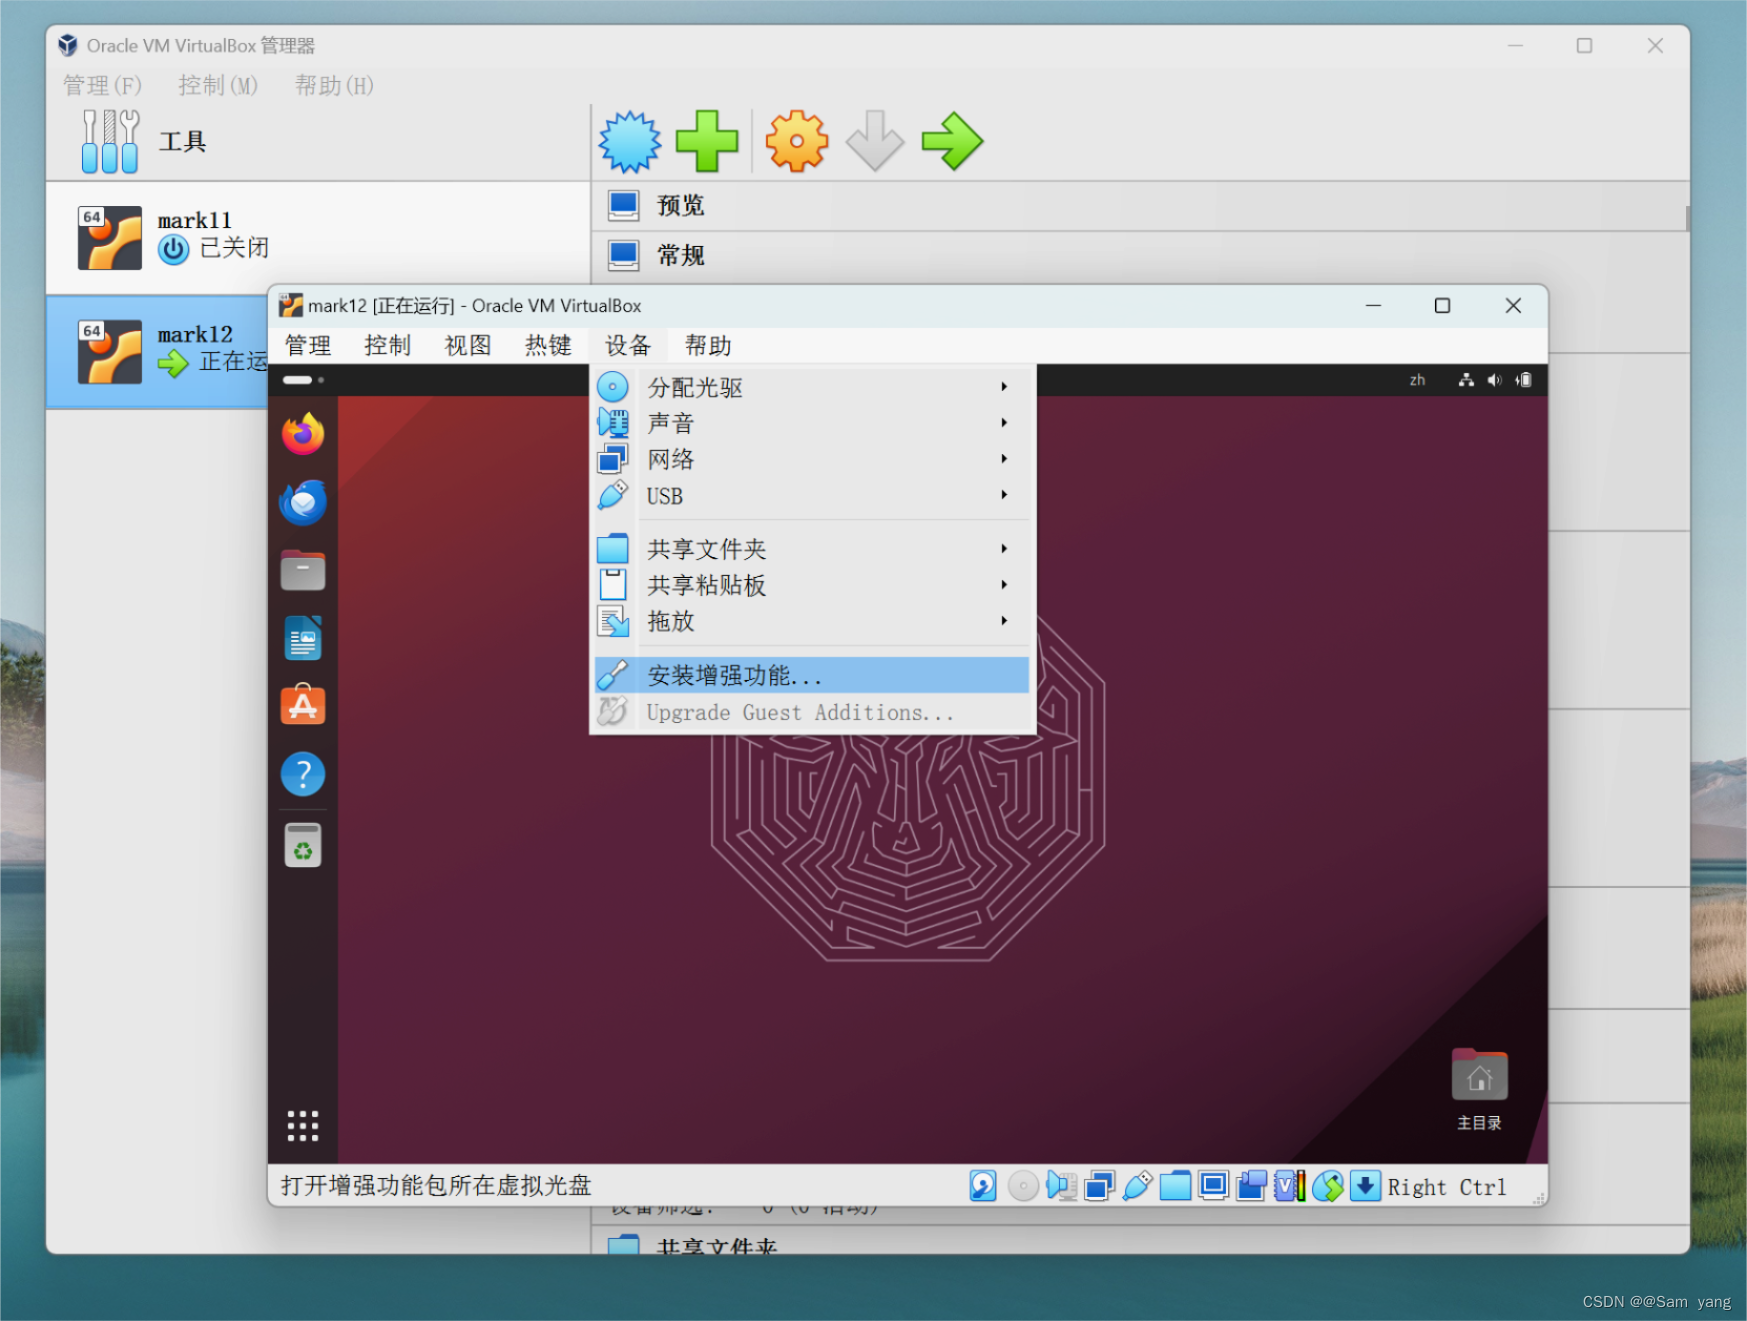Open the Help question-mark dock icon
The height and width of the screenshot is (1321, 1747).
(x=303, y=774)
